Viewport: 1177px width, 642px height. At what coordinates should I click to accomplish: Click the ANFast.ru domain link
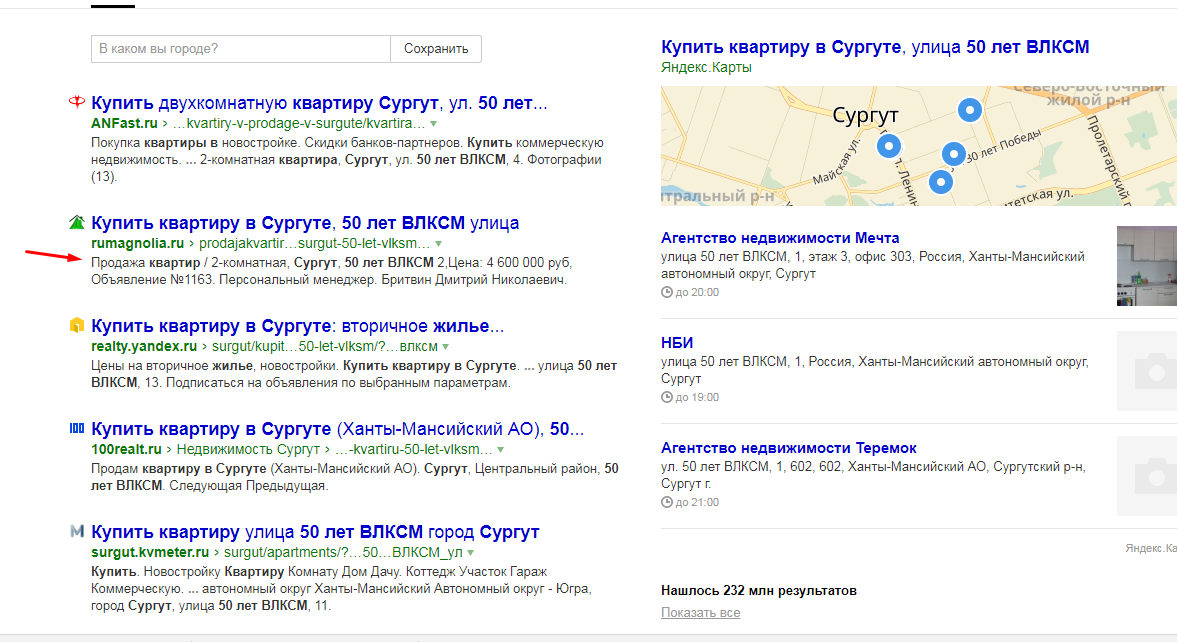click(125, 123)
